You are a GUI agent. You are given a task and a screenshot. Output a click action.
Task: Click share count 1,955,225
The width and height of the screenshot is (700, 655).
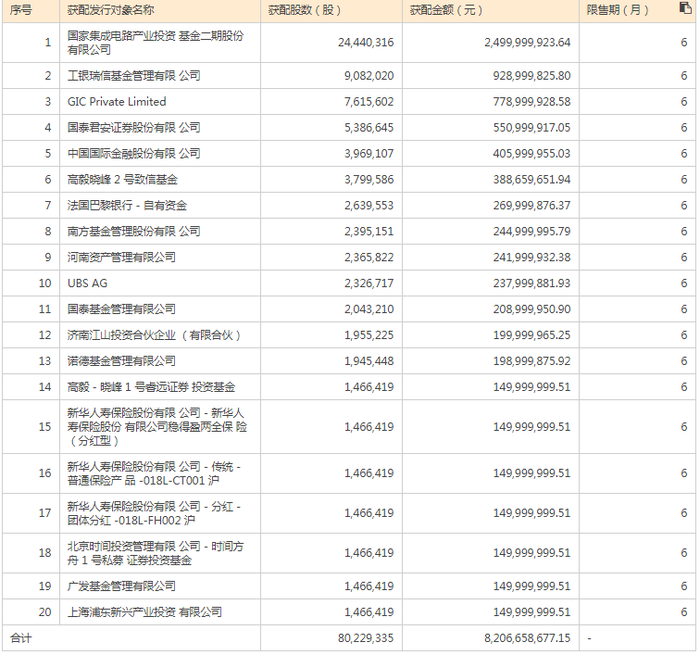(369, 335)
